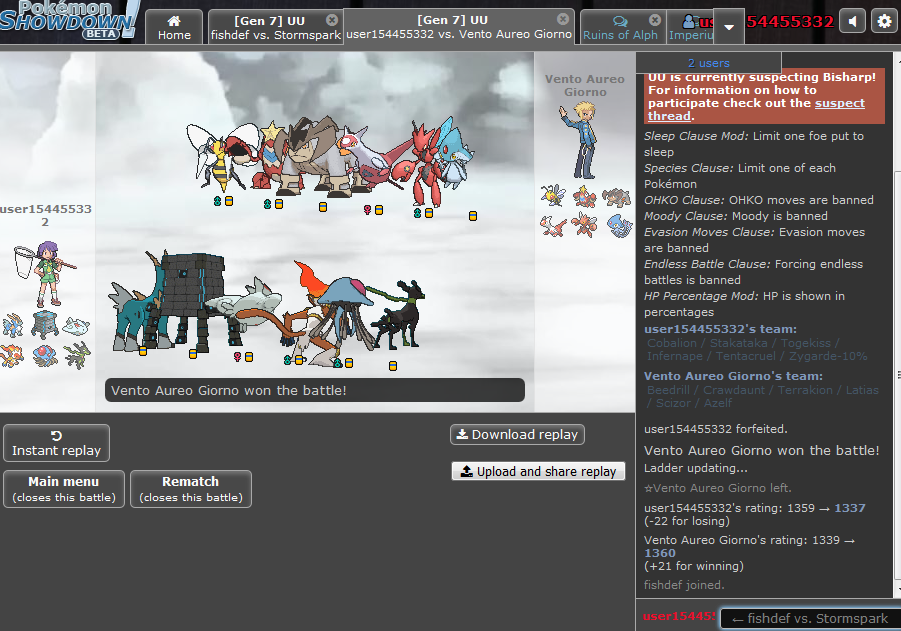Click the Terrakion sprite in battle
This screenshot has height=631, width=901.
315,156
